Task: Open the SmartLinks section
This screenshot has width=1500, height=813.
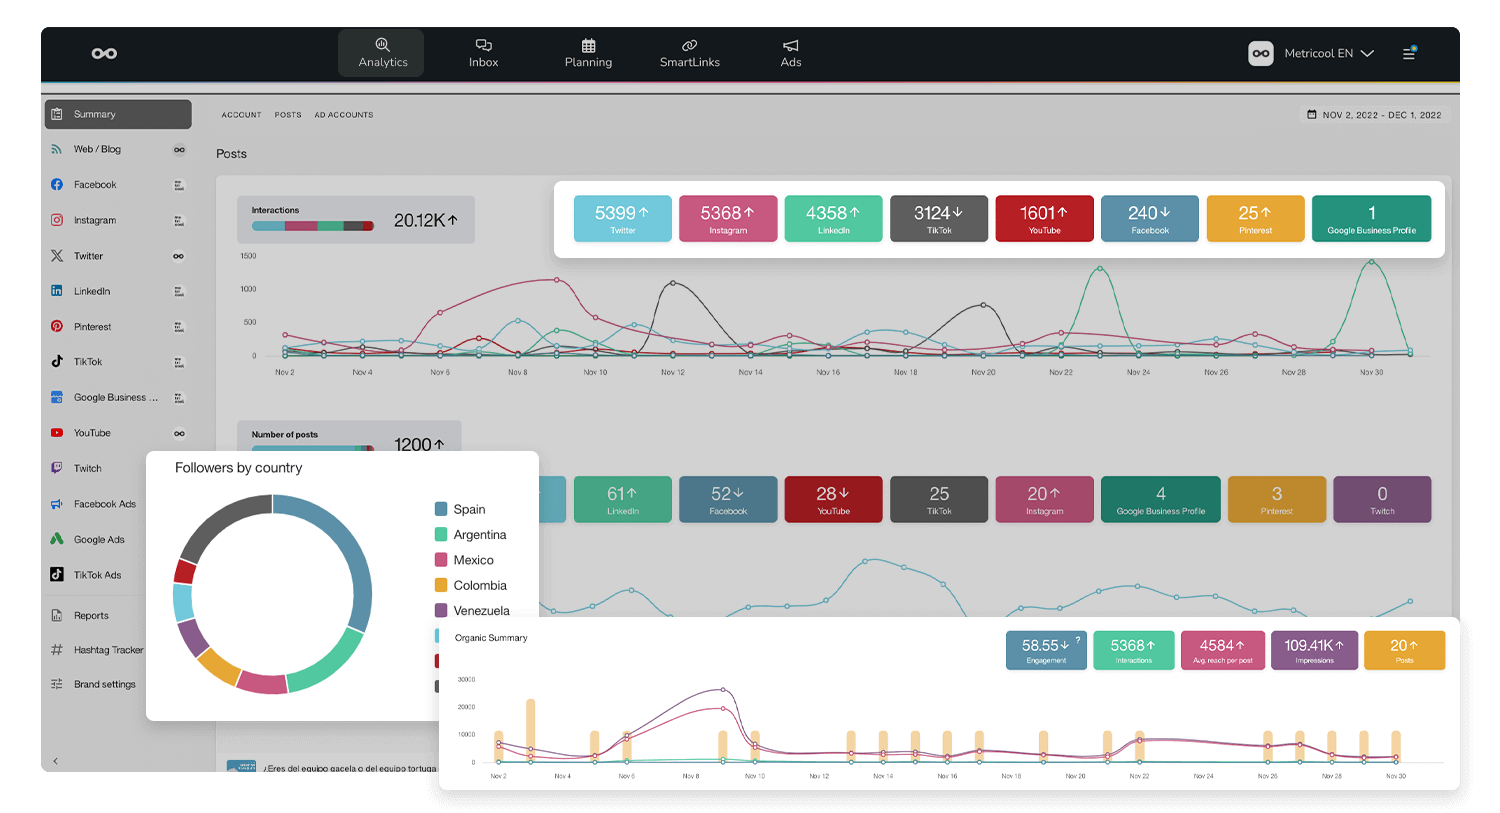Action: click(x=690, y=53)
